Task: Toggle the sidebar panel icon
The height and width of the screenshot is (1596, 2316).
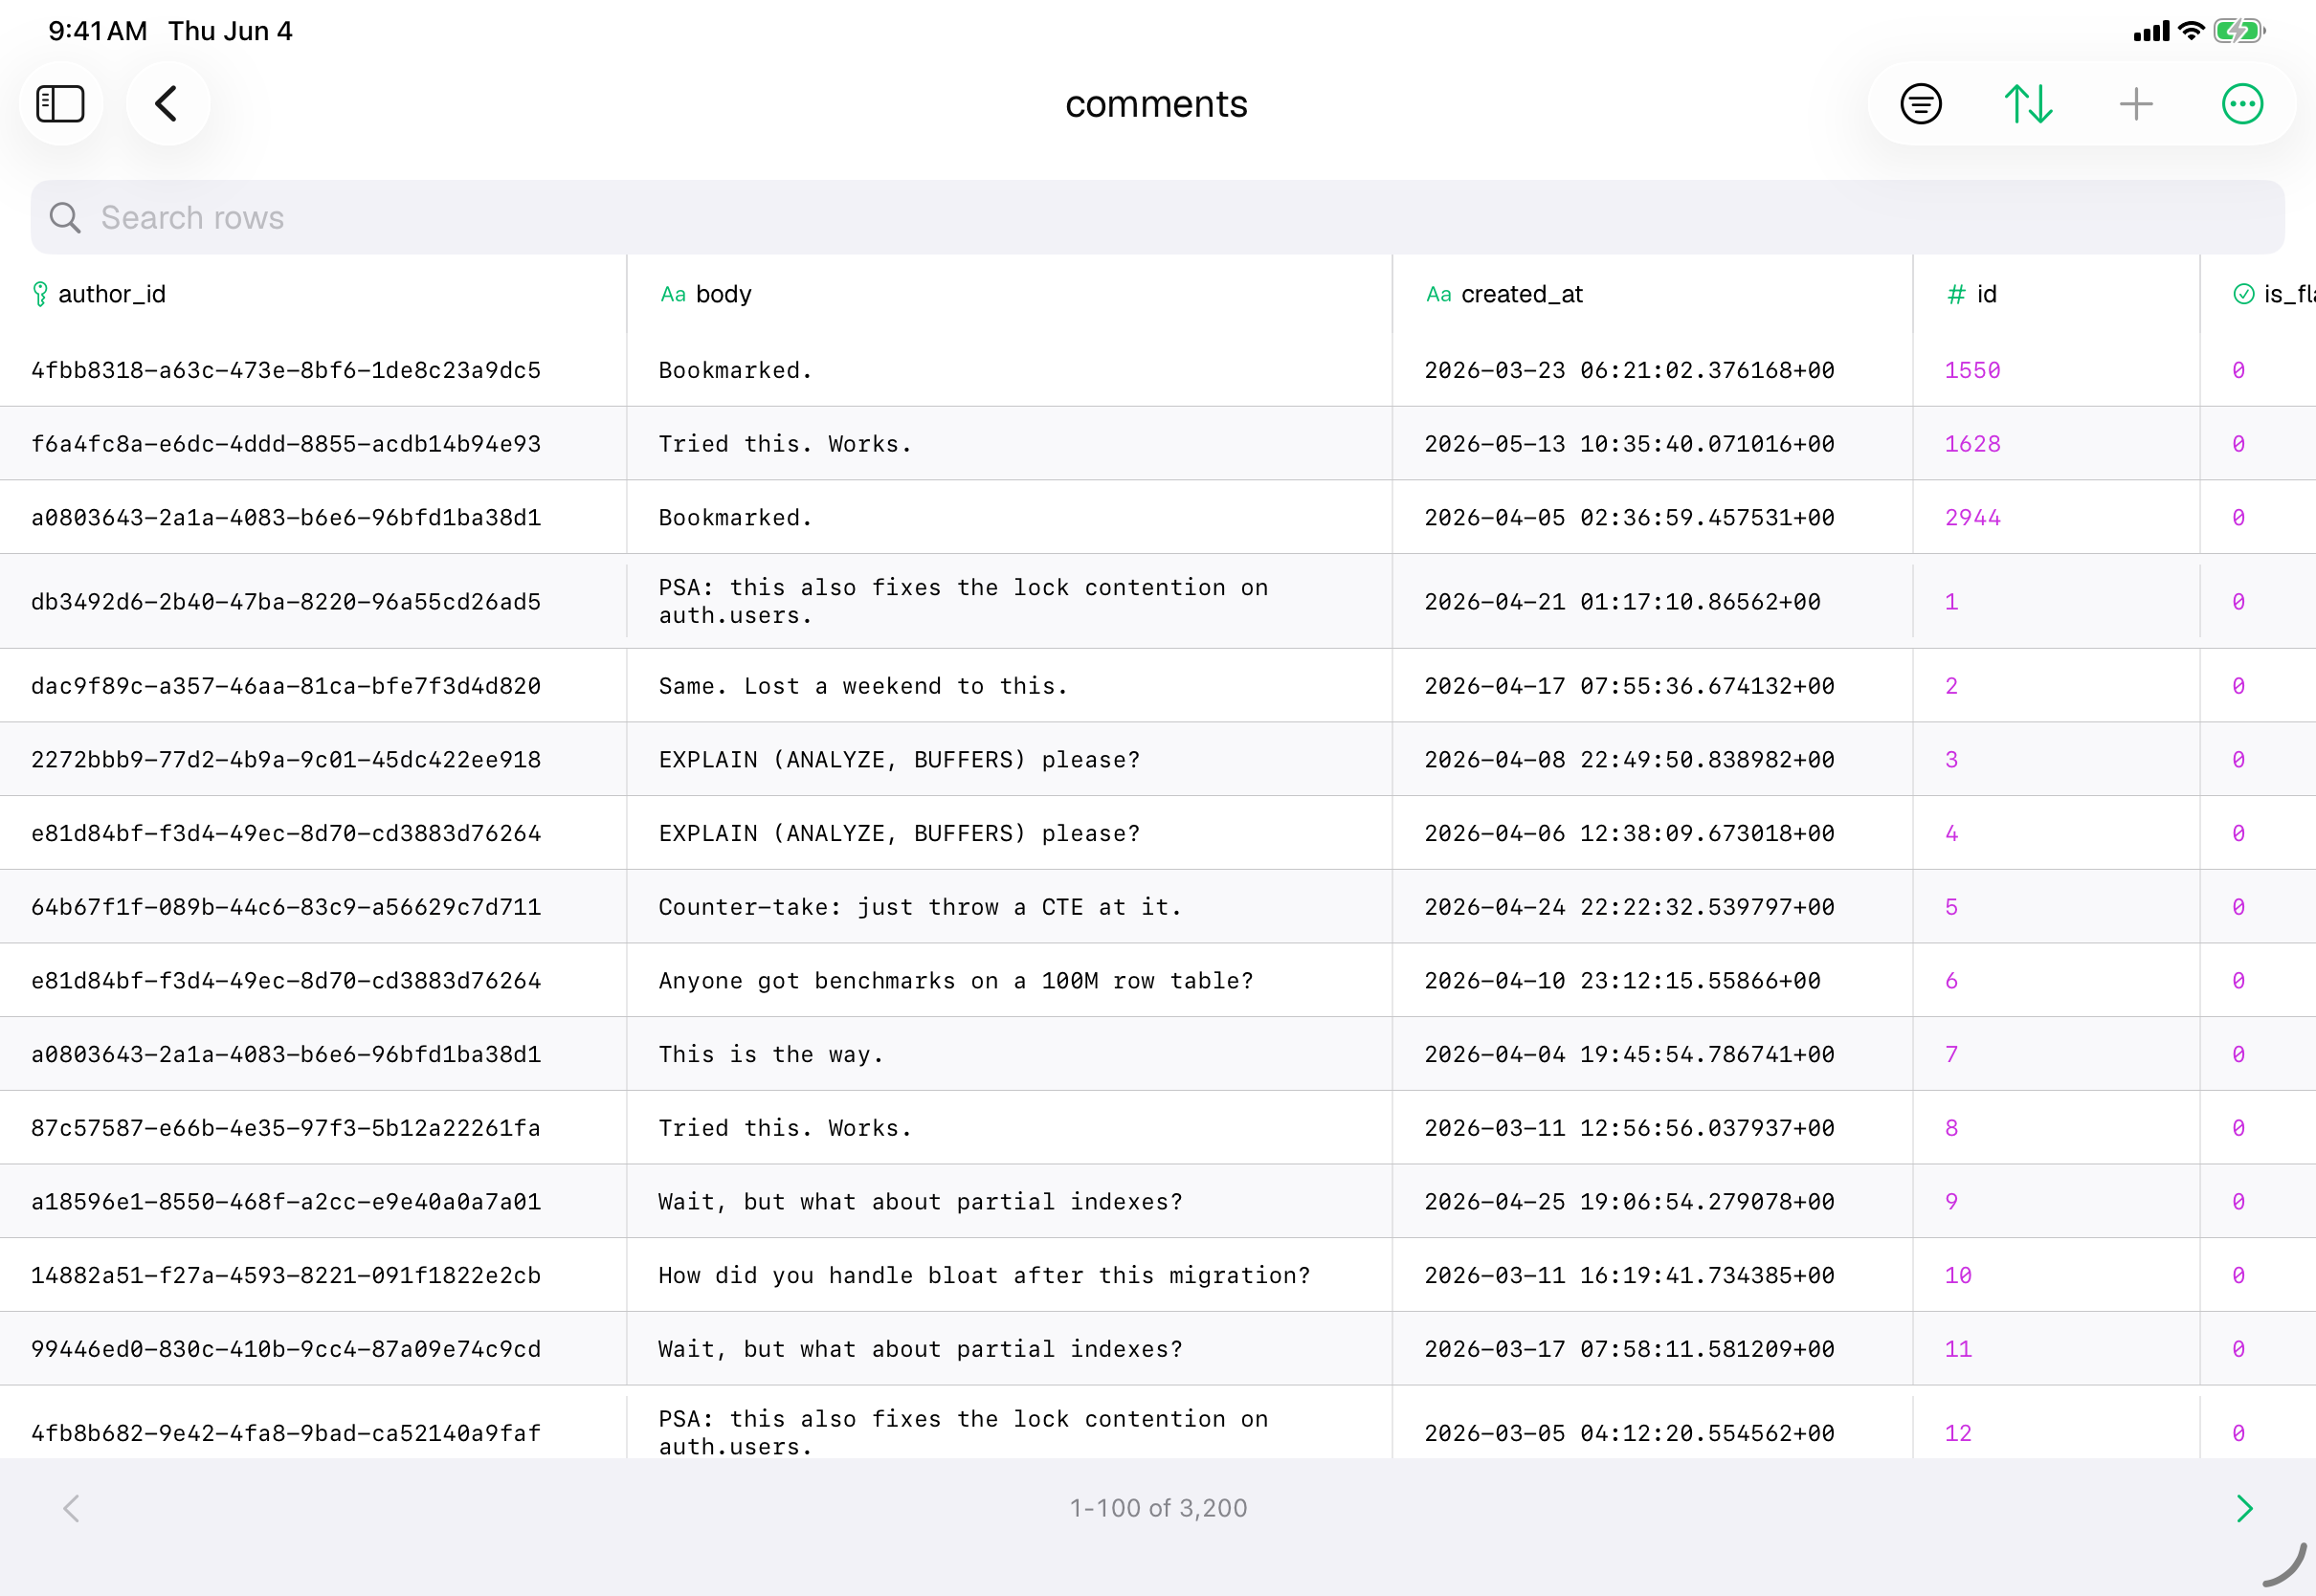Action: point(60,104)
